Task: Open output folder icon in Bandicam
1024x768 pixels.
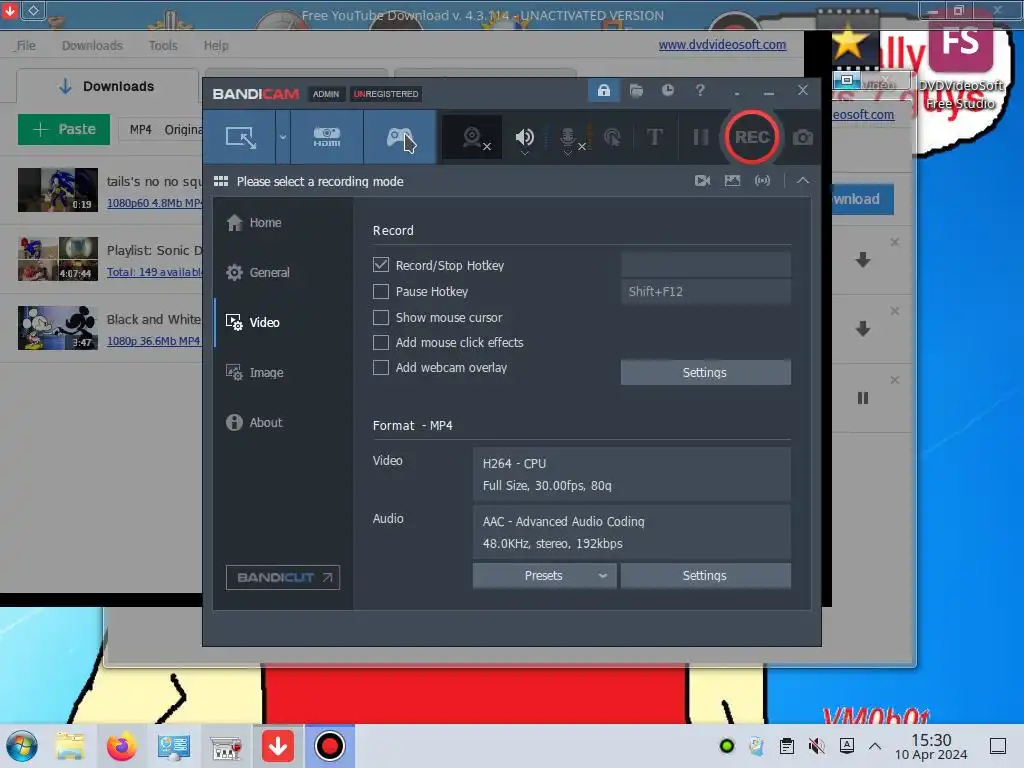Action: (636, 90)
